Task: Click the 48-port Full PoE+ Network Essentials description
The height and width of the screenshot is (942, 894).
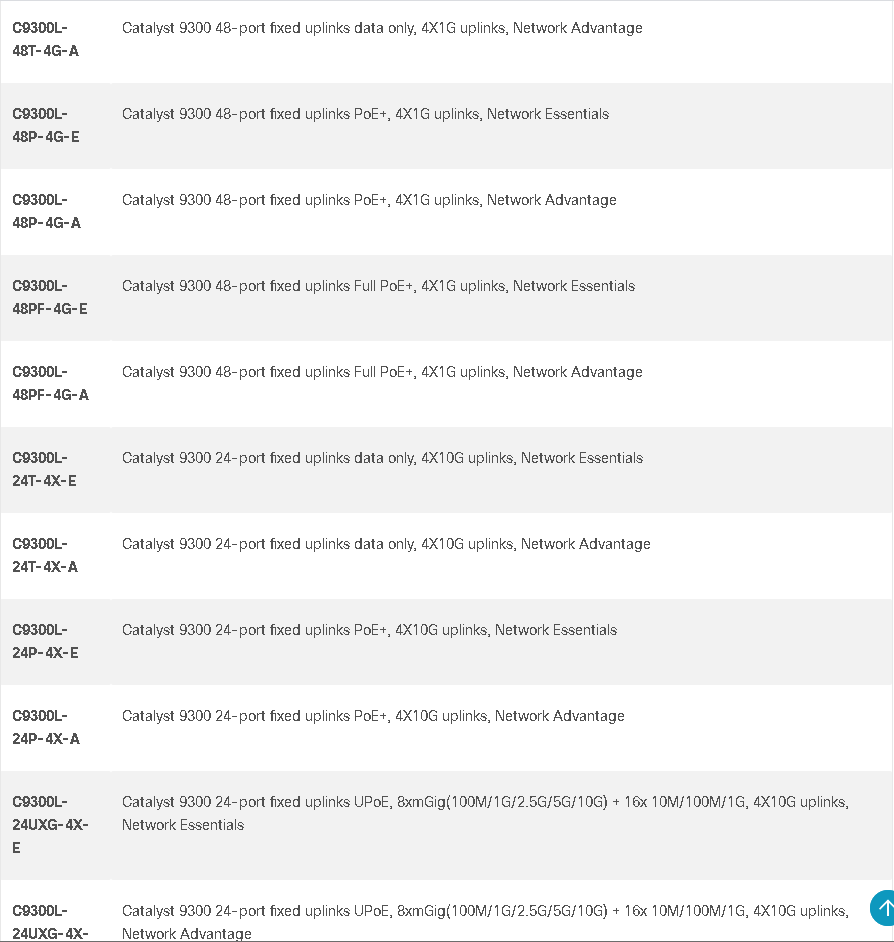Action: click(379, 286)
